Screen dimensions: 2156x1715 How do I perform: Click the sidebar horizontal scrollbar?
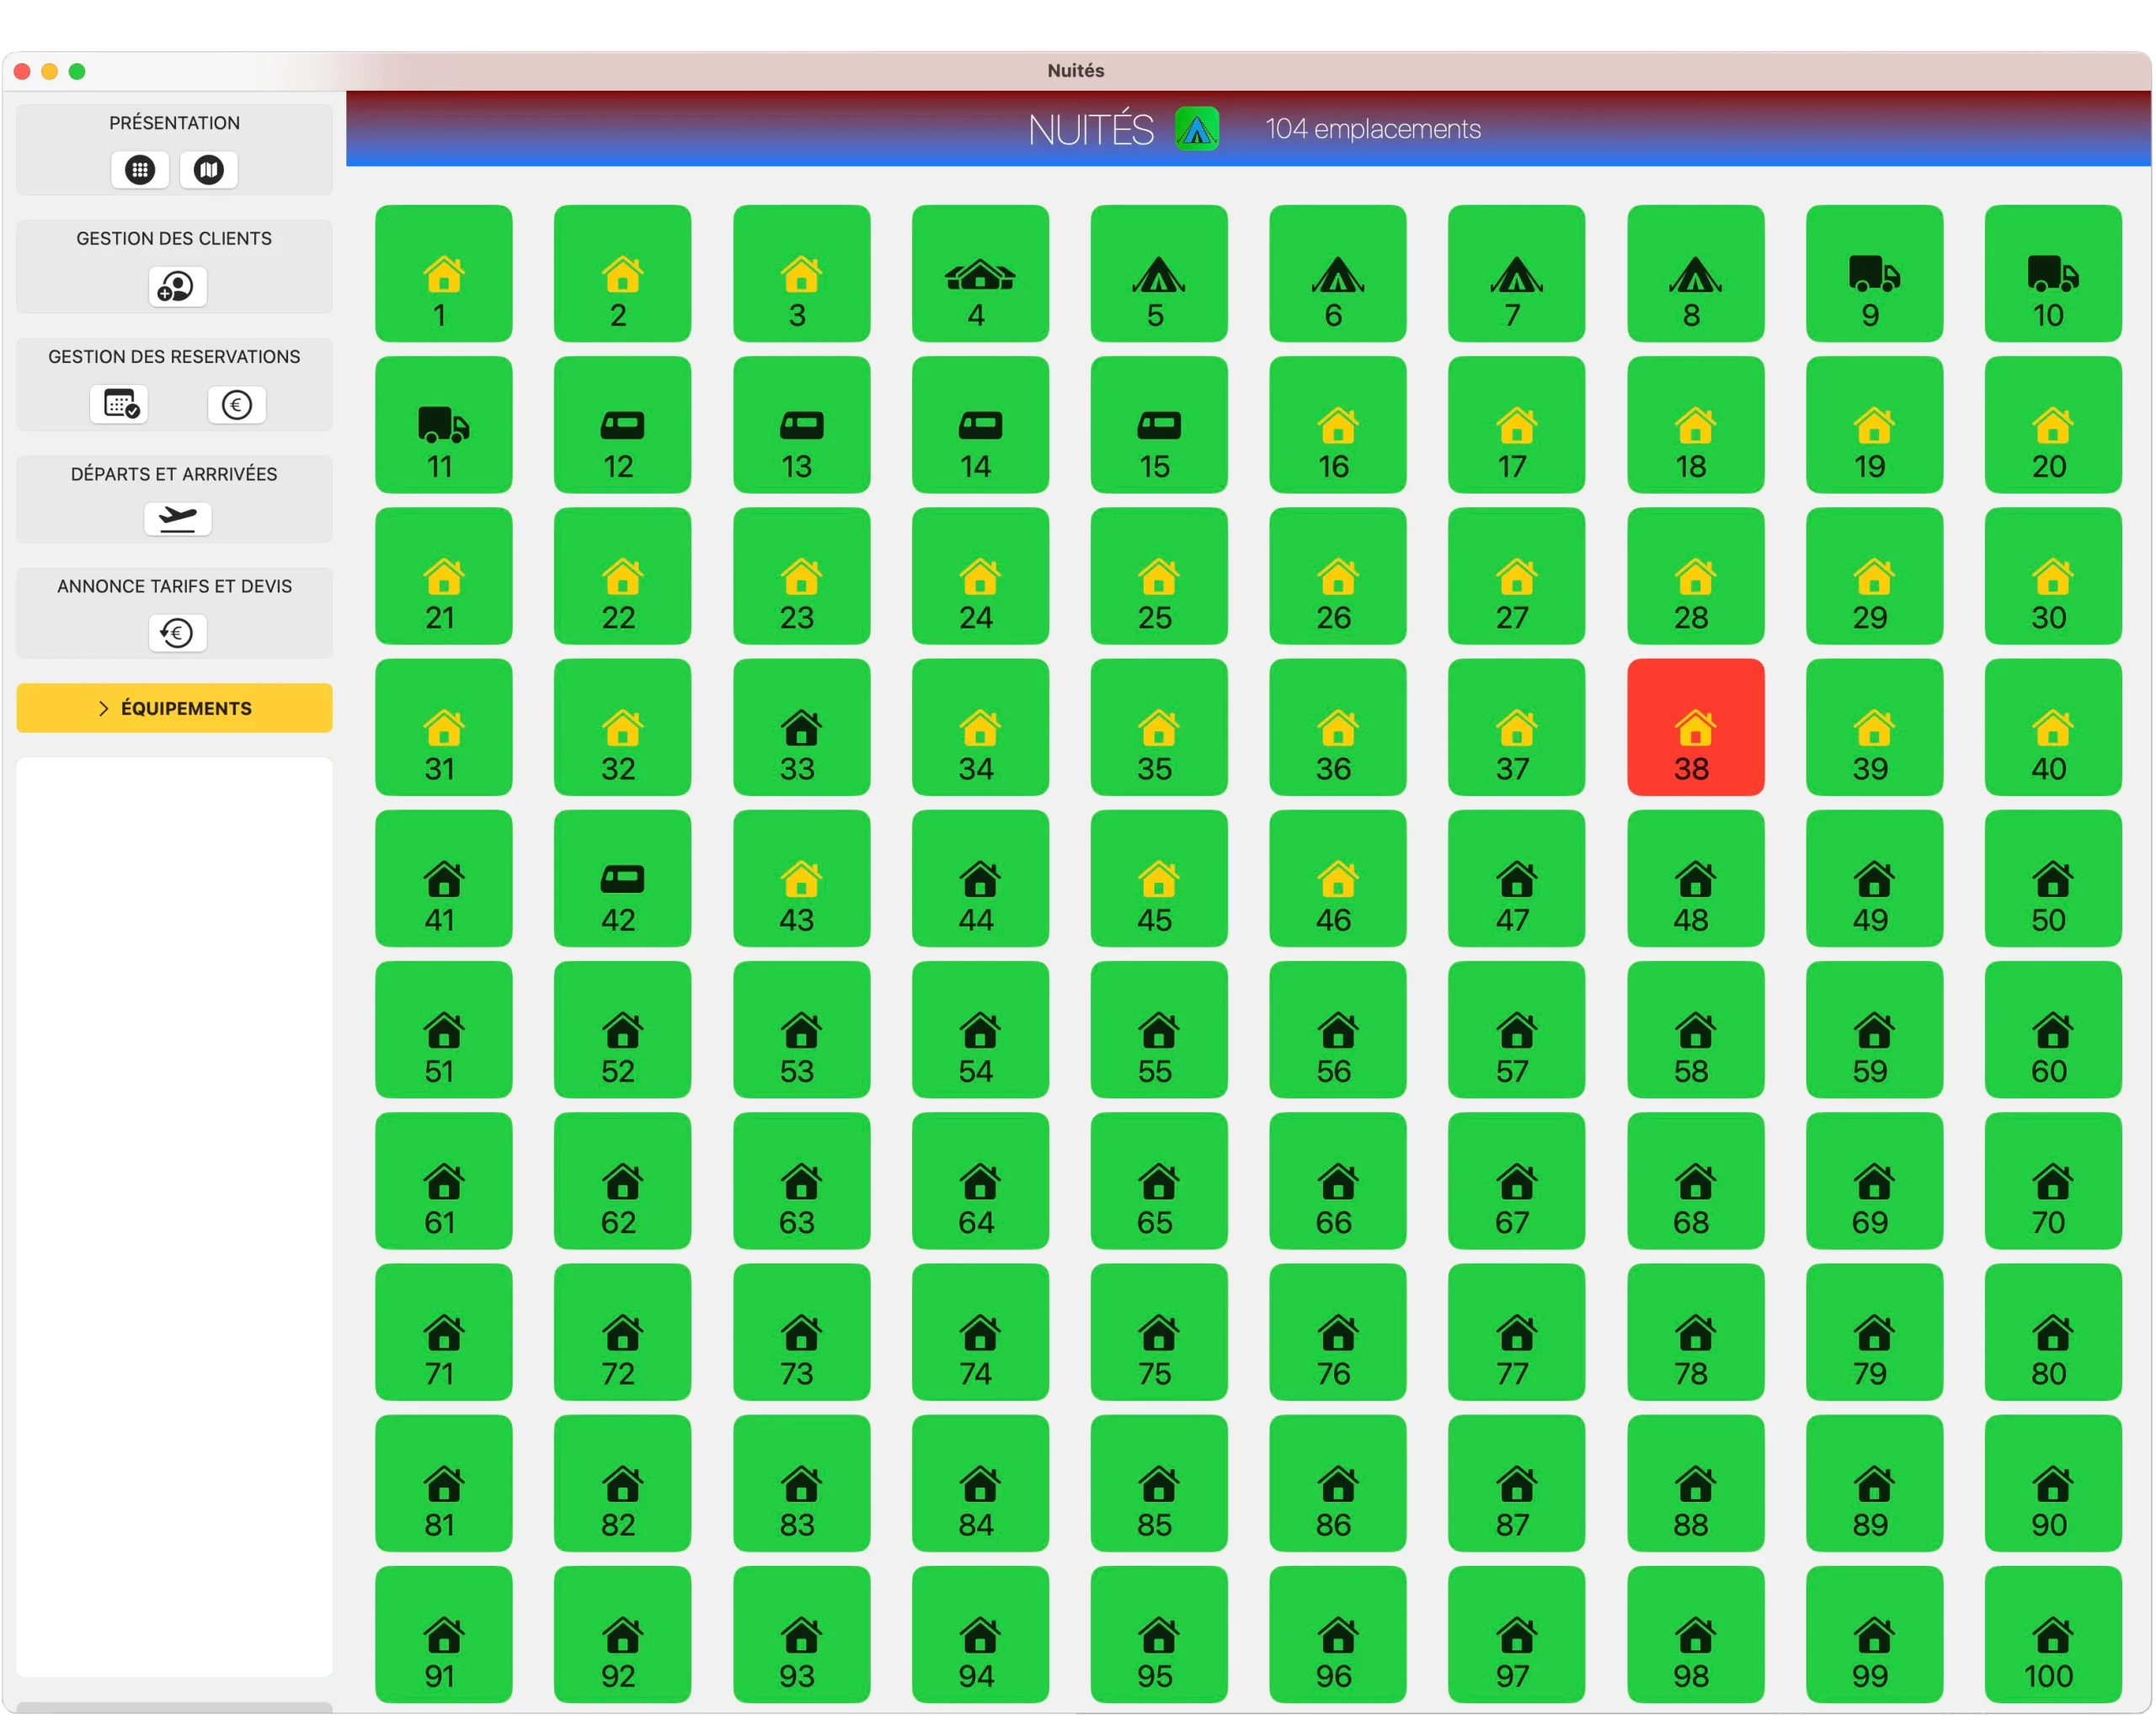click(x=174, y=1707)
